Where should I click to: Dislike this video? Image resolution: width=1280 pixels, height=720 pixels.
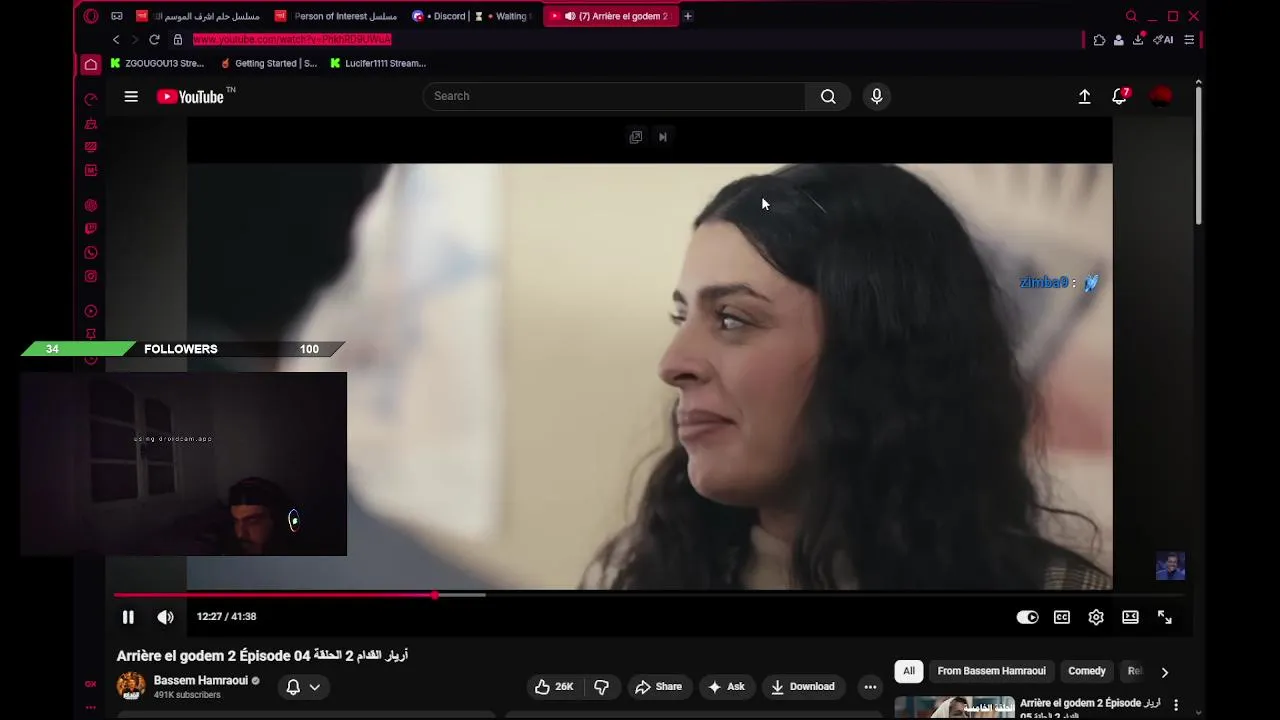pyautogui.click(x=601, y=686)
